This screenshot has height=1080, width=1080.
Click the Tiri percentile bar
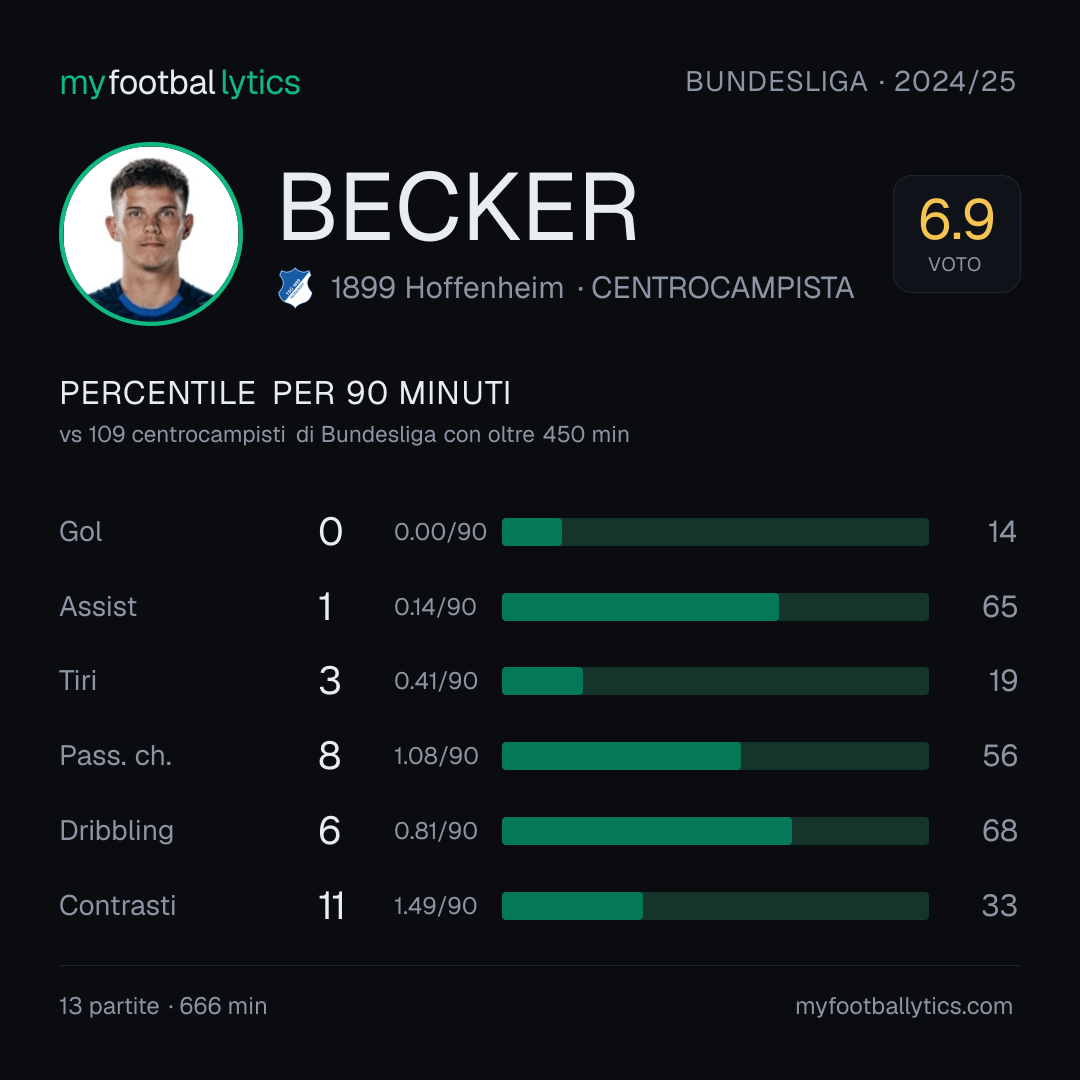click(x=715, y=681)
